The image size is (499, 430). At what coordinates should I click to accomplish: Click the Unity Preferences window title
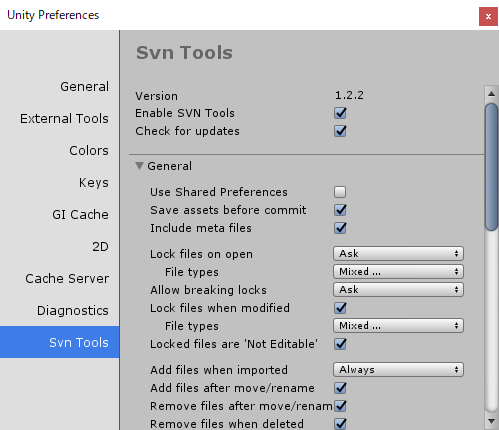(53, 15)
